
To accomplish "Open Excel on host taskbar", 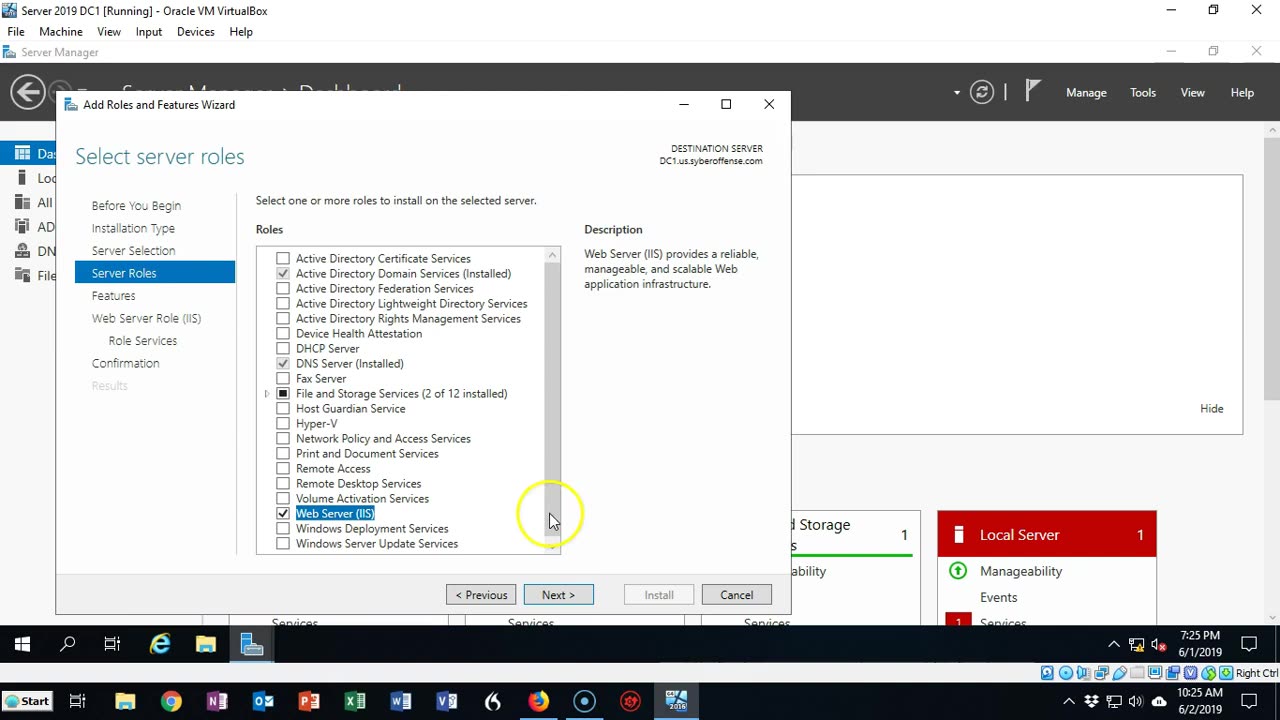I will [x=355, y=701].
